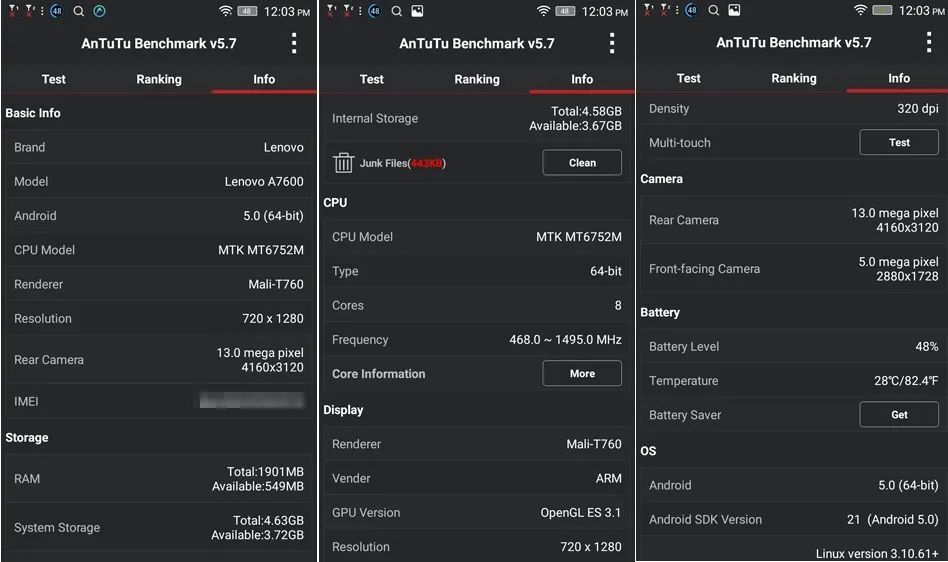Switch to Ranking tab in right screen

[794, 78]
